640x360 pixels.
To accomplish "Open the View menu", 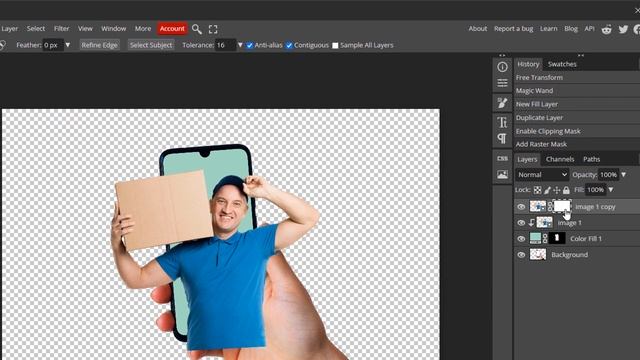I will tap(85, 29).
